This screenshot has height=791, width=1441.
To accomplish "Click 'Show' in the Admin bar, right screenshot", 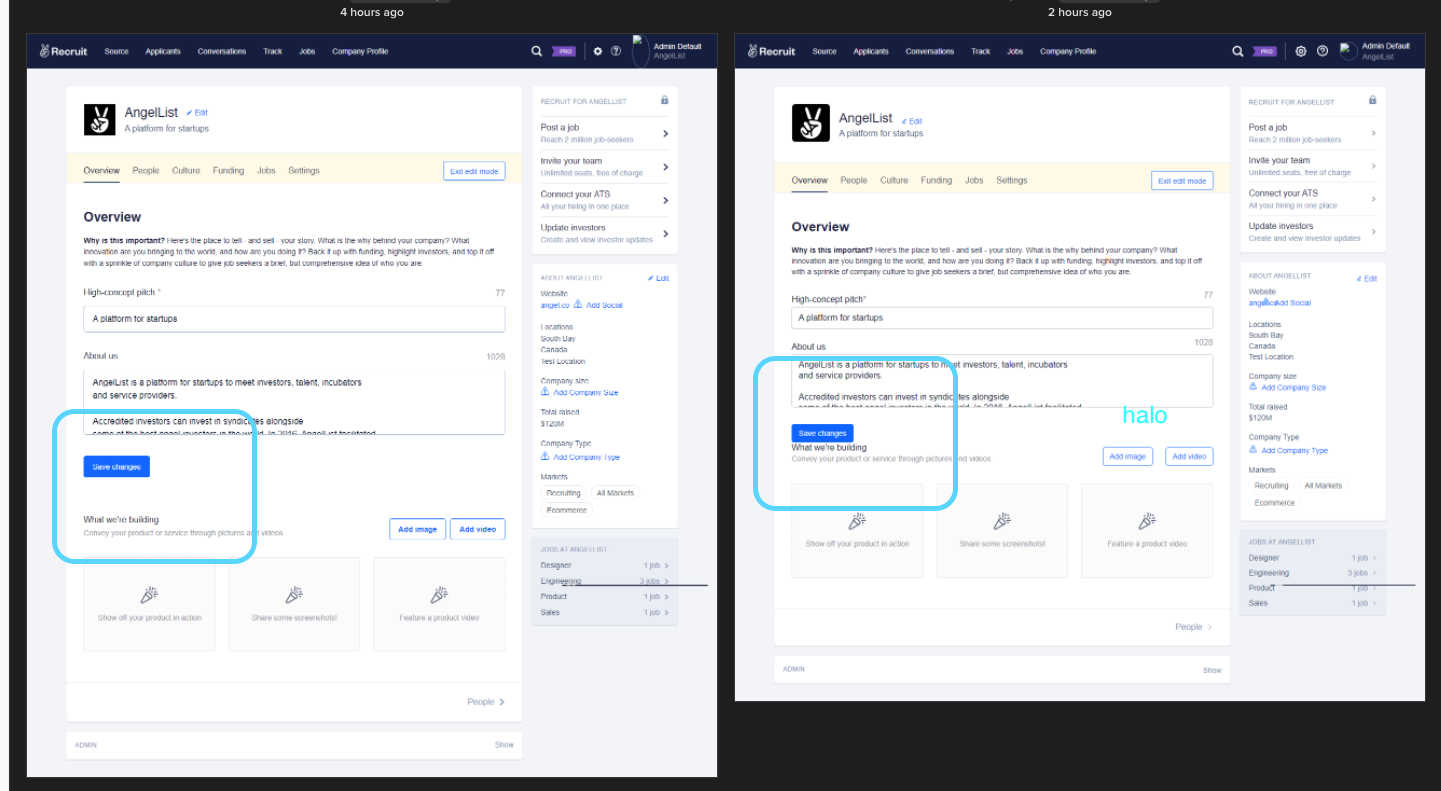I will click(1212, 670).
